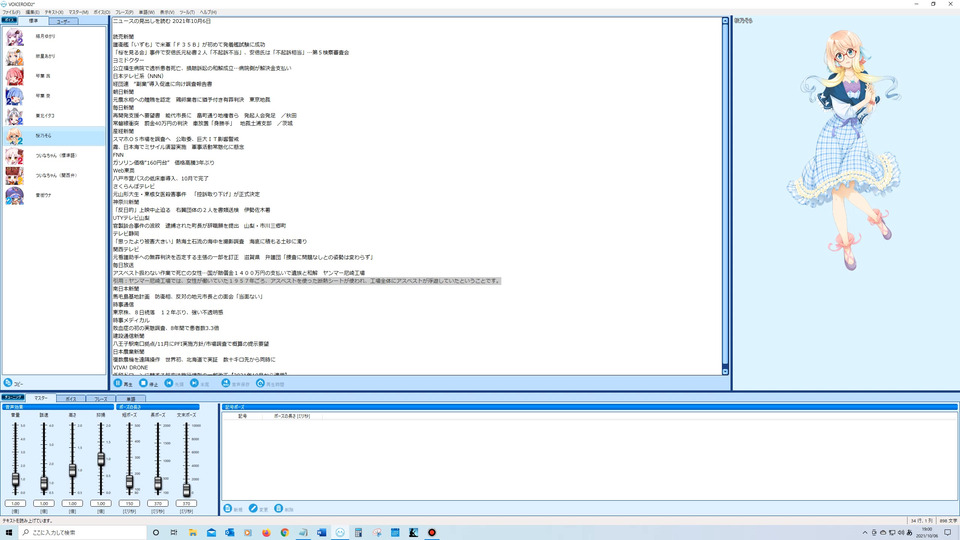Click the text editor scrollbar down arrow
Screen dimensions: 960x540
tap(725, 371)
